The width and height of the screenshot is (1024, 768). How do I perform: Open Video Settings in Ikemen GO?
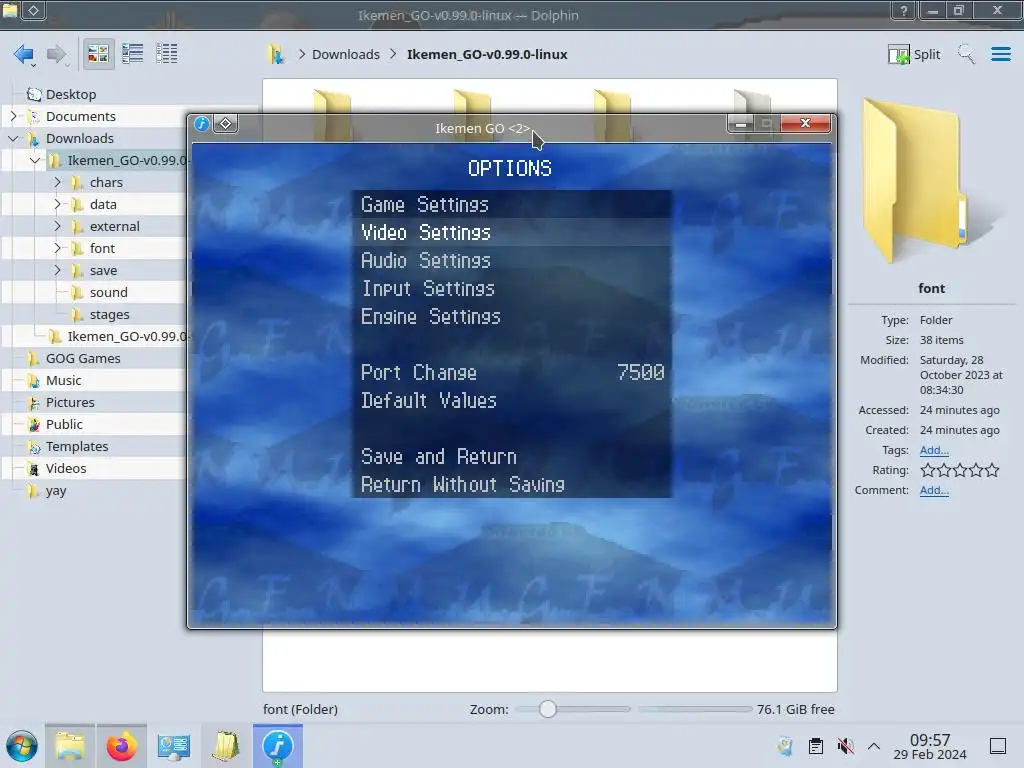coord(512,232)
